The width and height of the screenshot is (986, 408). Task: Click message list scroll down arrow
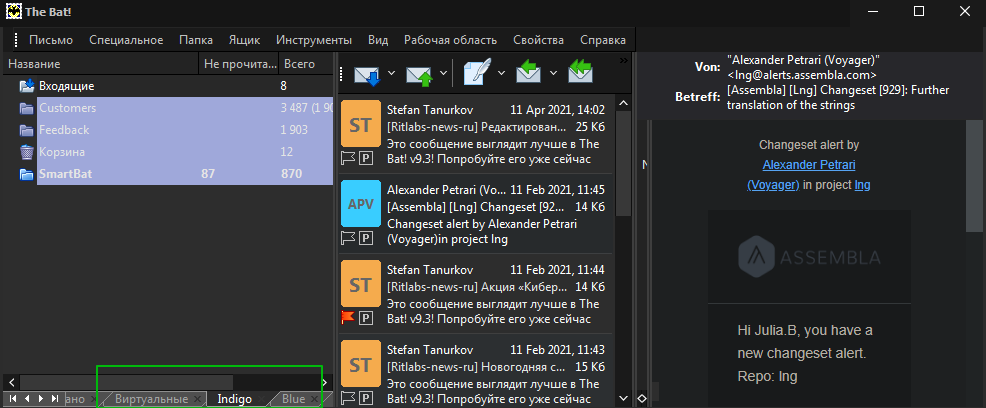(x=623, y=398)
